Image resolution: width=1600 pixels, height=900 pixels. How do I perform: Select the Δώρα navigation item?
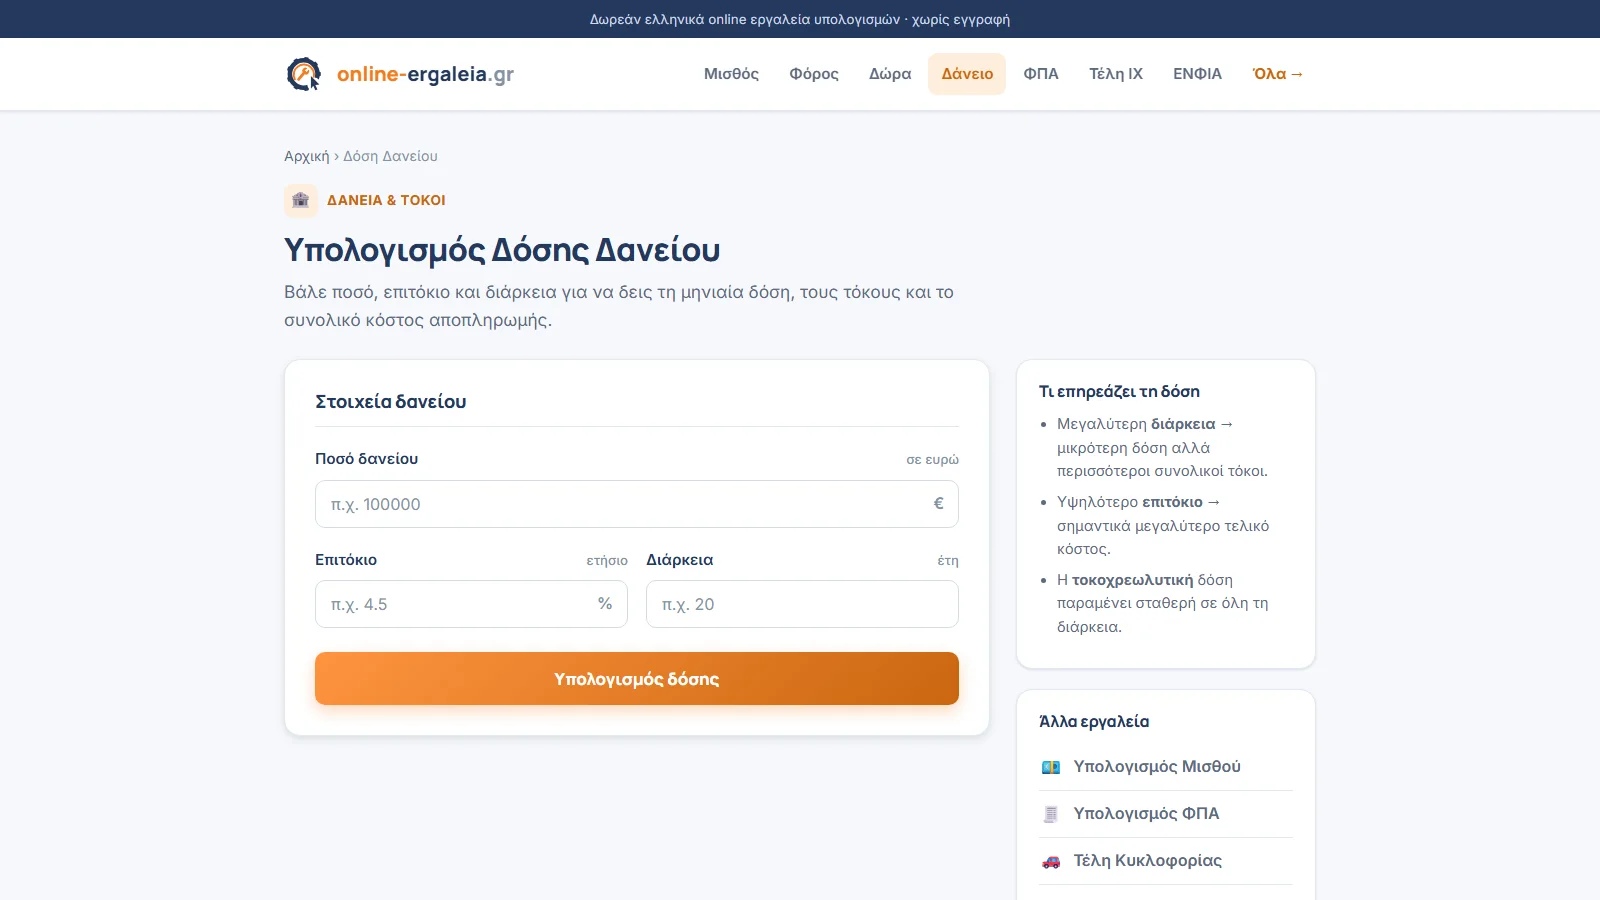[890, 74]
